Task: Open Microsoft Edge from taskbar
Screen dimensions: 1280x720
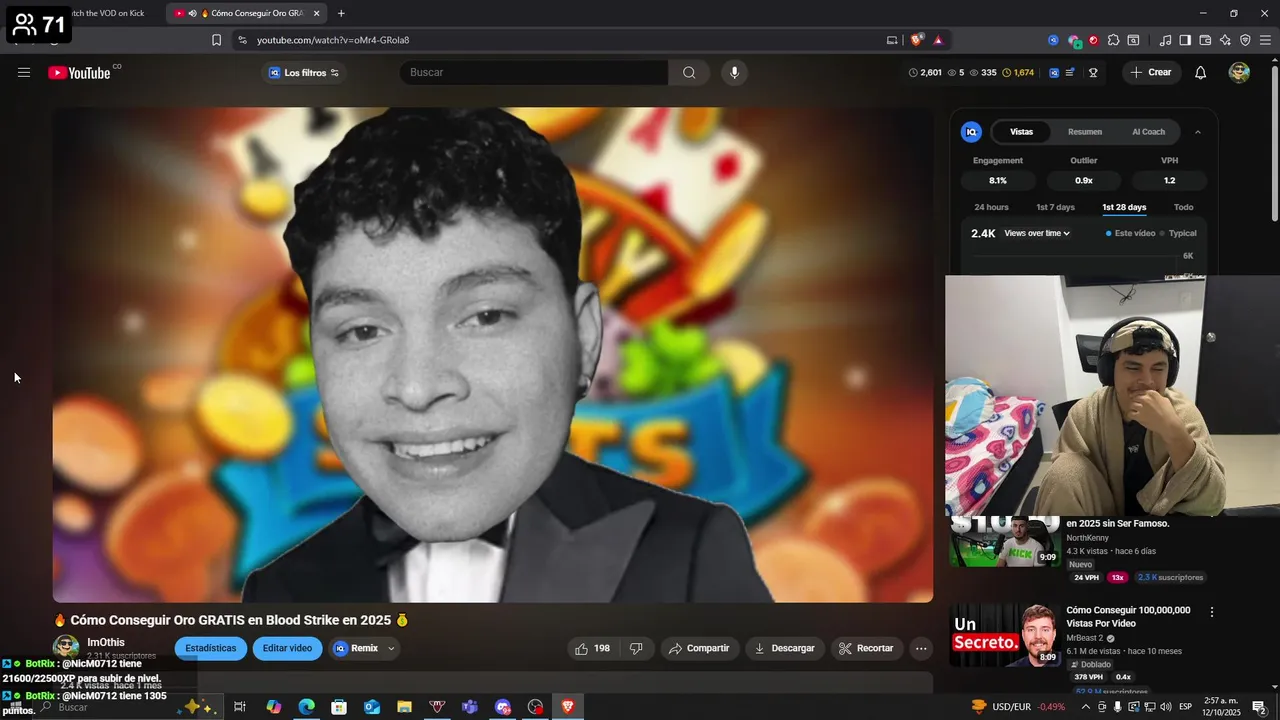Action: 306,707
